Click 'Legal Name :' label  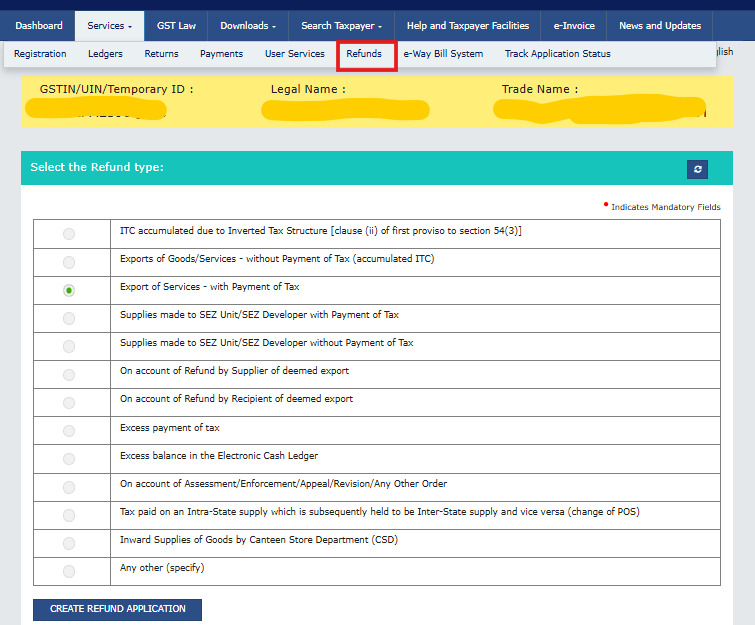[308, 89]
